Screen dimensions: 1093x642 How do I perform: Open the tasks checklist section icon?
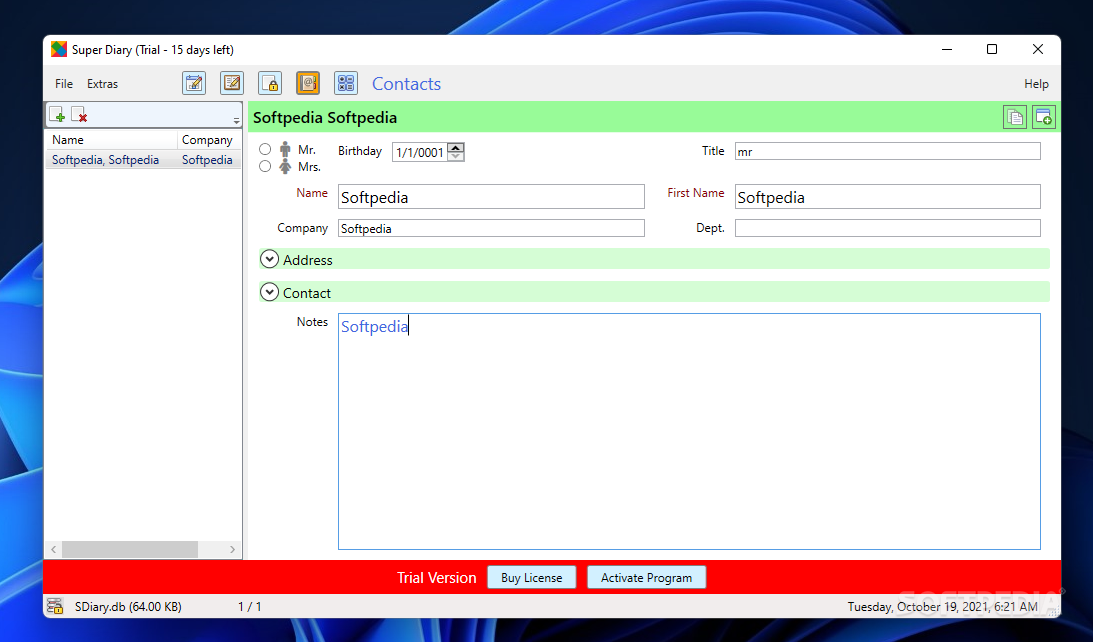(346, 83)
